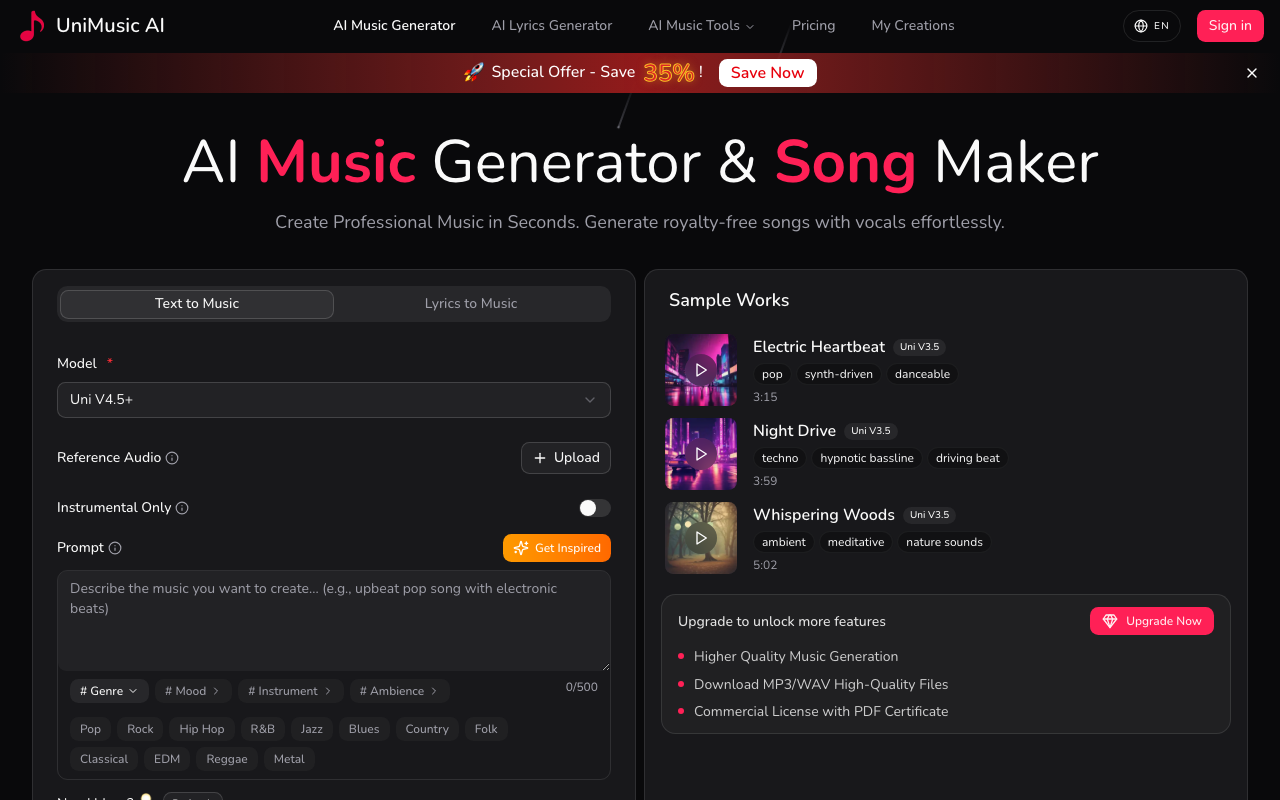The image size is (1280, 800).
Task: Open the Model dropdown Uni V4.5+
Action: [334, 400]
